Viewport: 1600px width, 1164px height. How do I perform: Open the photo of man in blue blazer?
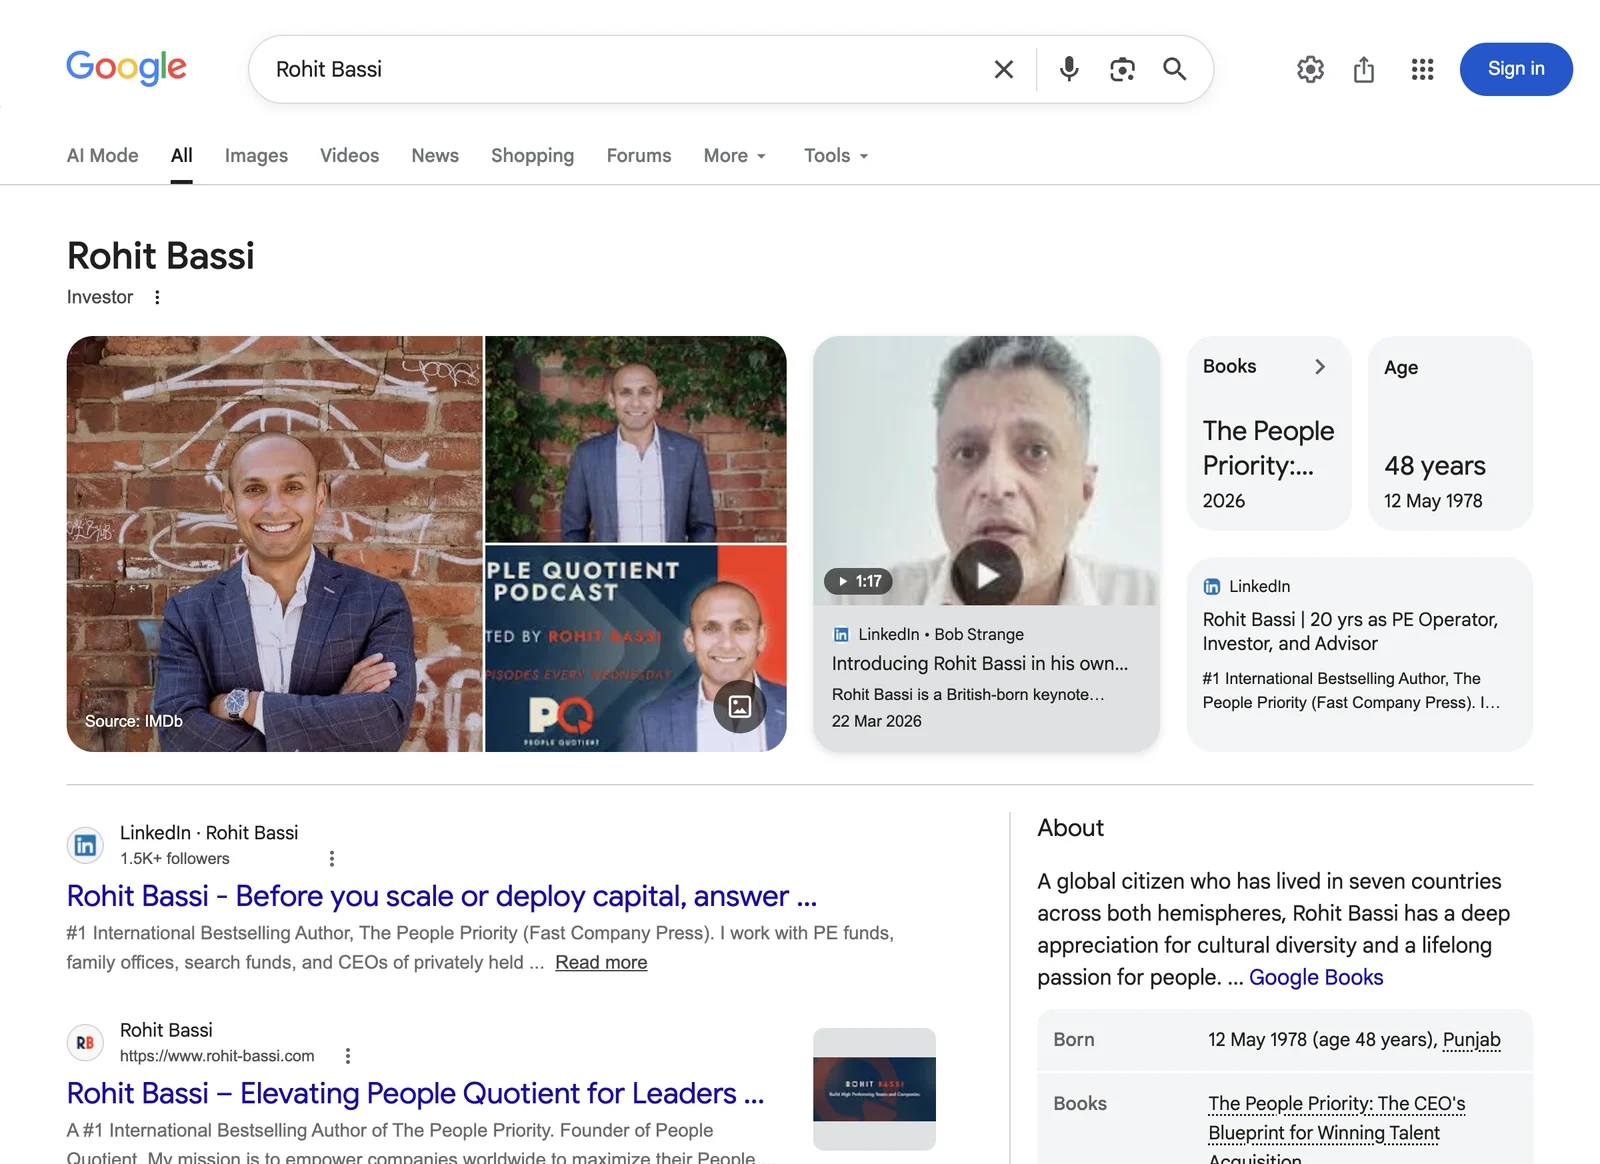[x=636, y=439]
